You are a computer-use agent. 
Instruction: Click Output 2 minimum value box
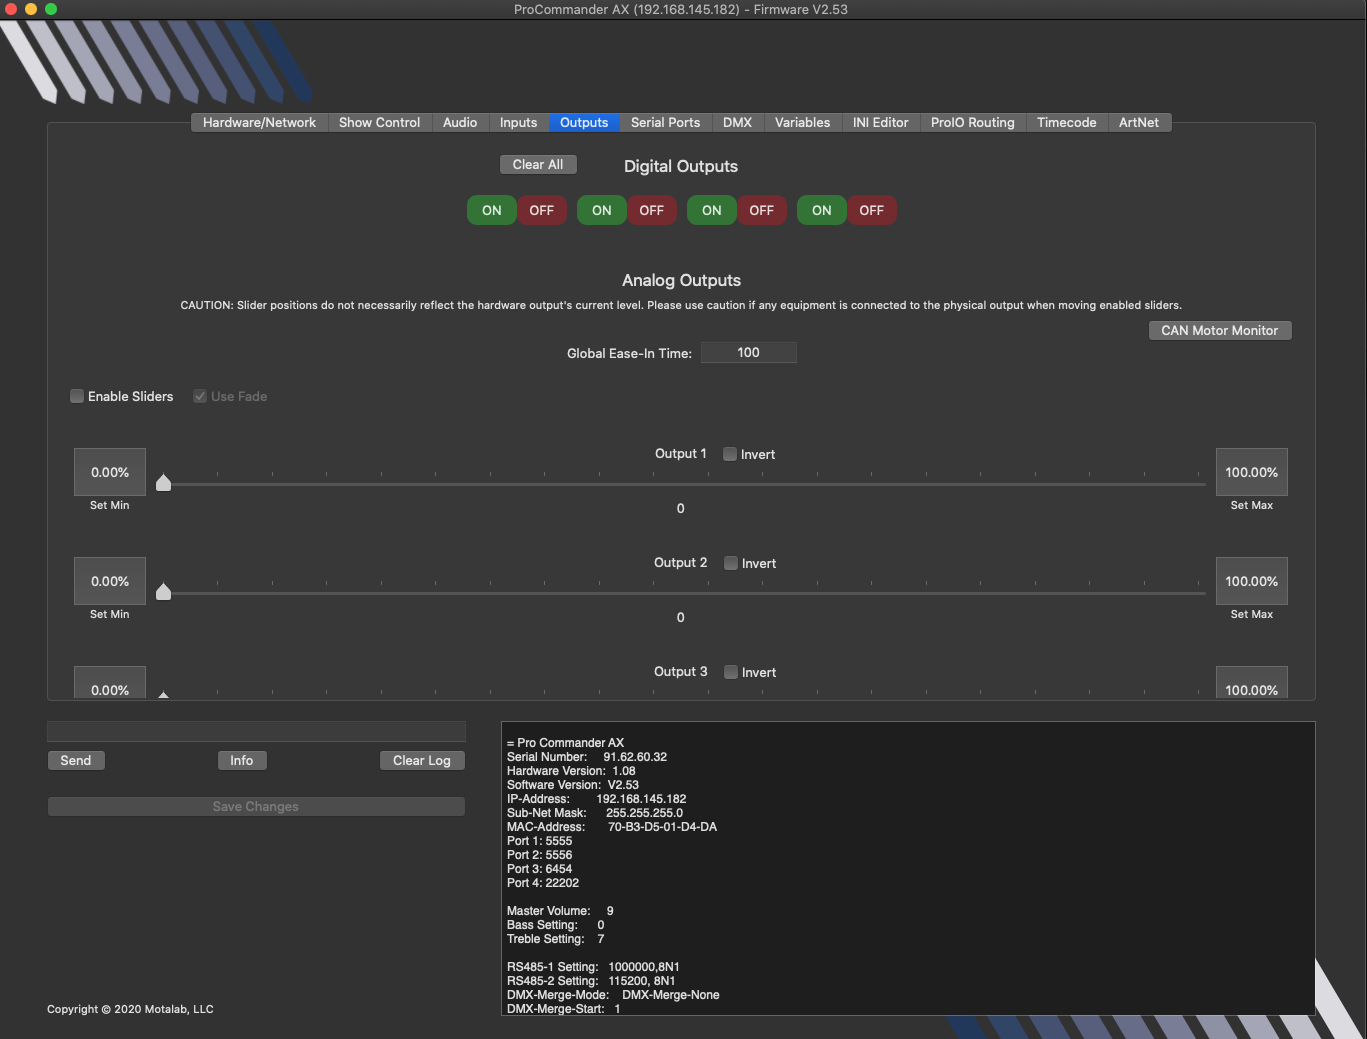tap(110, 581)
